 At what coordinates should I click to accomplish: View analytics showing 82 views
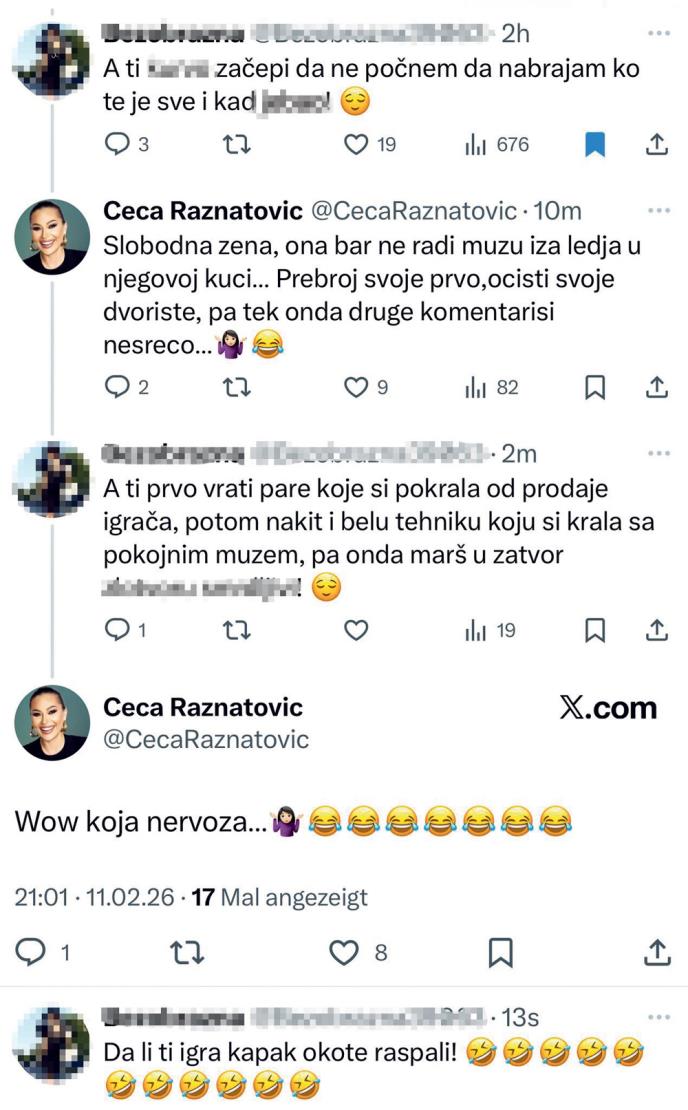(x=491, y=388)
